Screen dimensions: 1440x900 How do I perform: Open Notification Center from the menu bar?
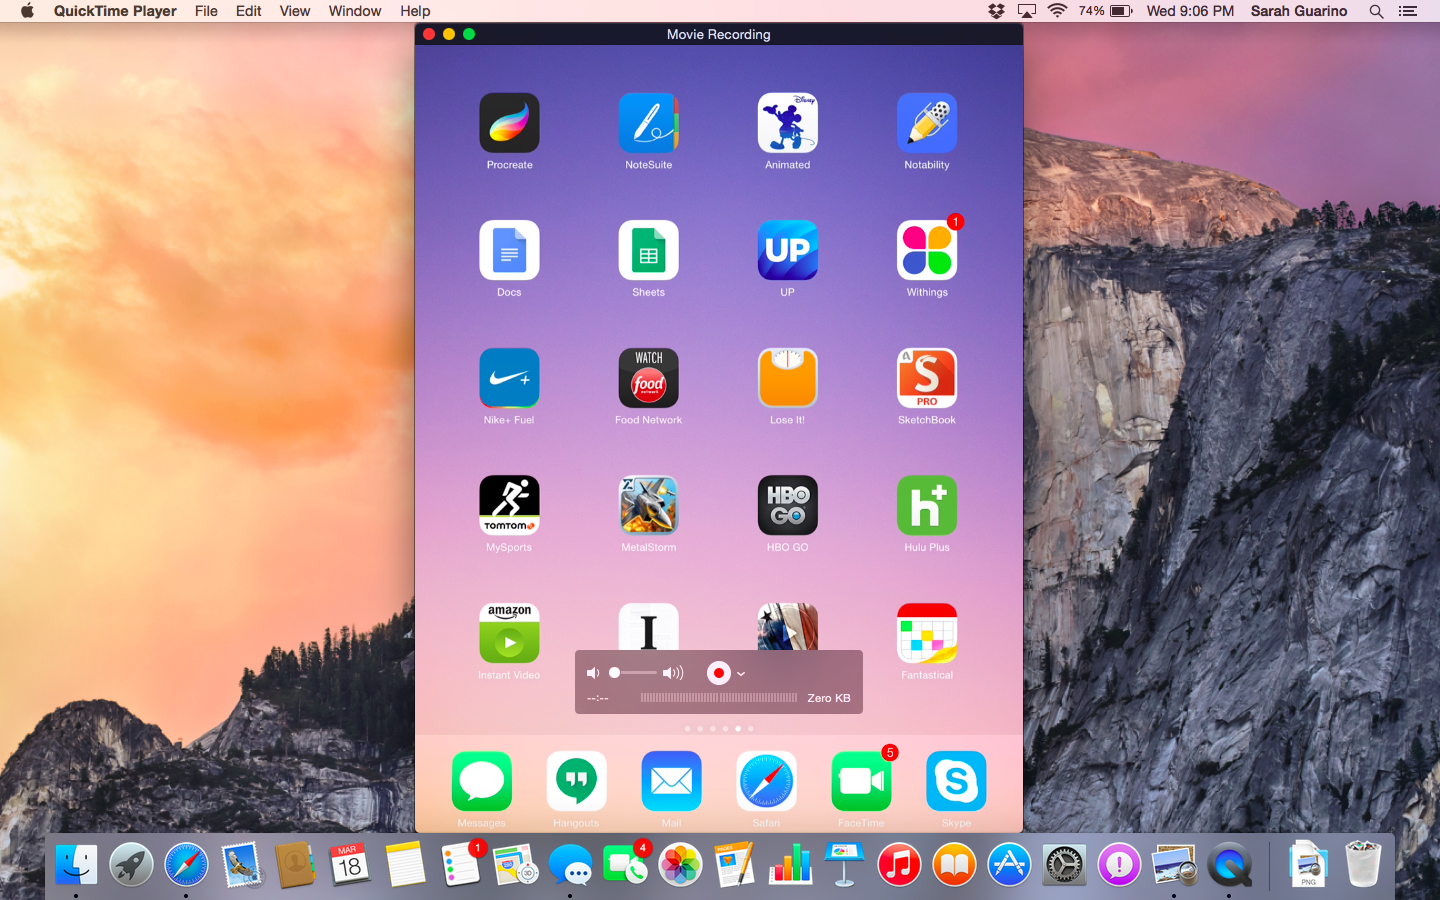pyautogui.click(x=1408, y=11)
